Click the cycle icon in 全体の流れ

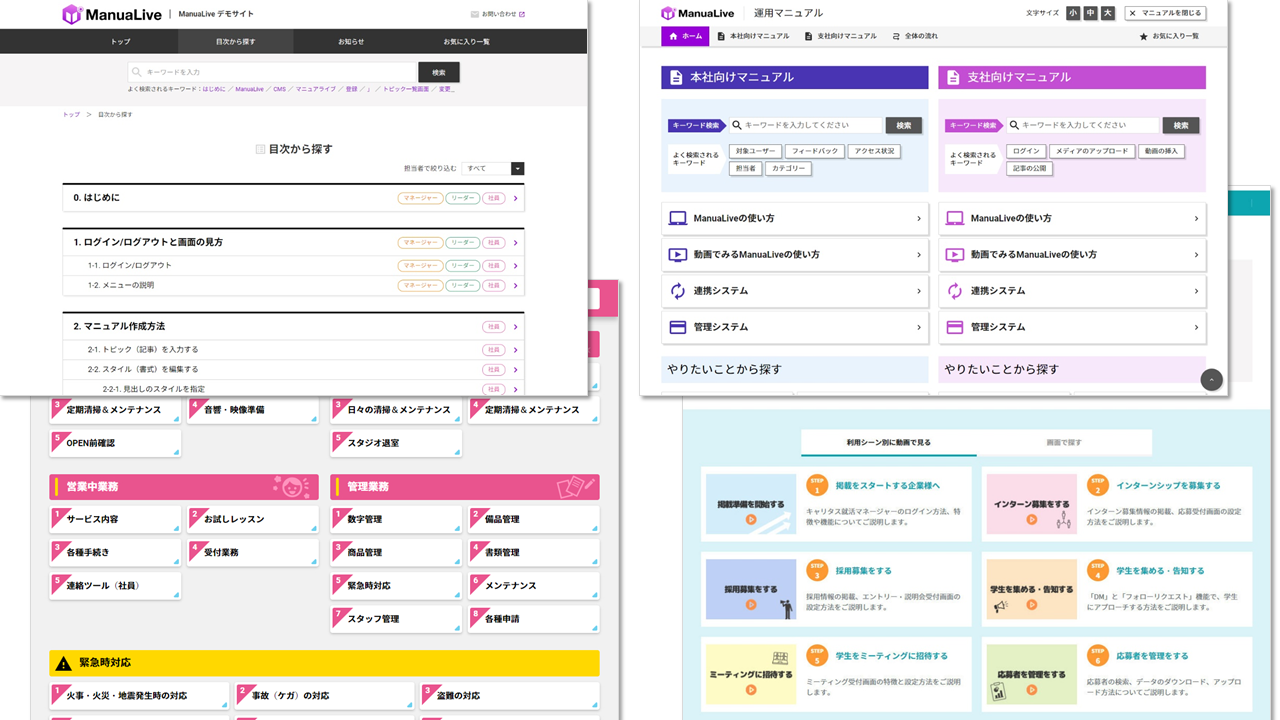point(896,36)
